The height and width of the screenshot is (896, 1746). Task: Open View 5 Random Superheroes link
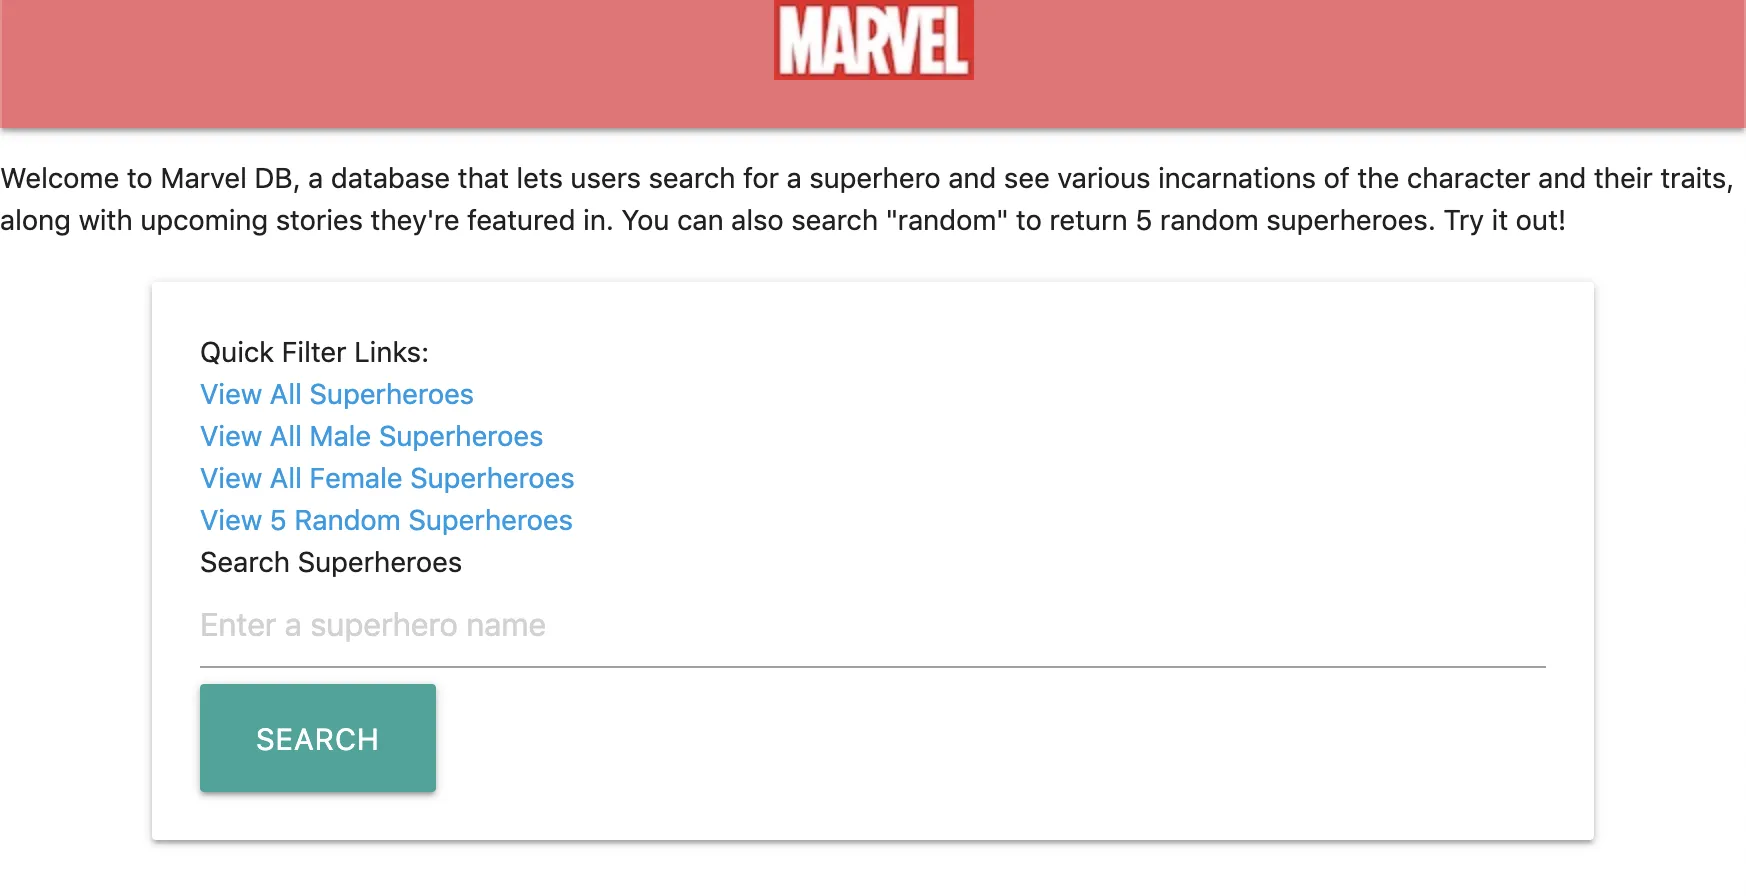click(x=386, y=520)
